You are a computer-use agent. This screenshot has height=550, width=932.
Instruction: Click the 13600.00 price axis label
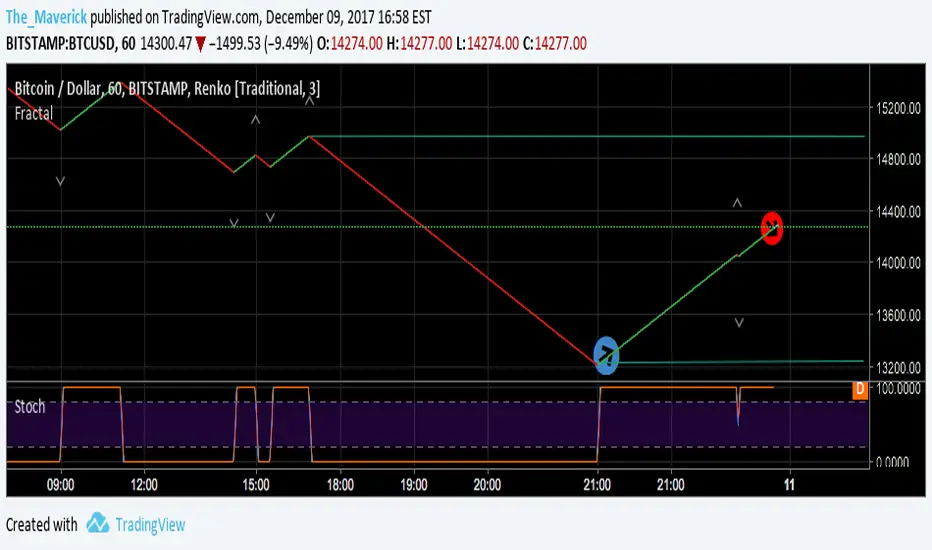(x=898, y=315)
